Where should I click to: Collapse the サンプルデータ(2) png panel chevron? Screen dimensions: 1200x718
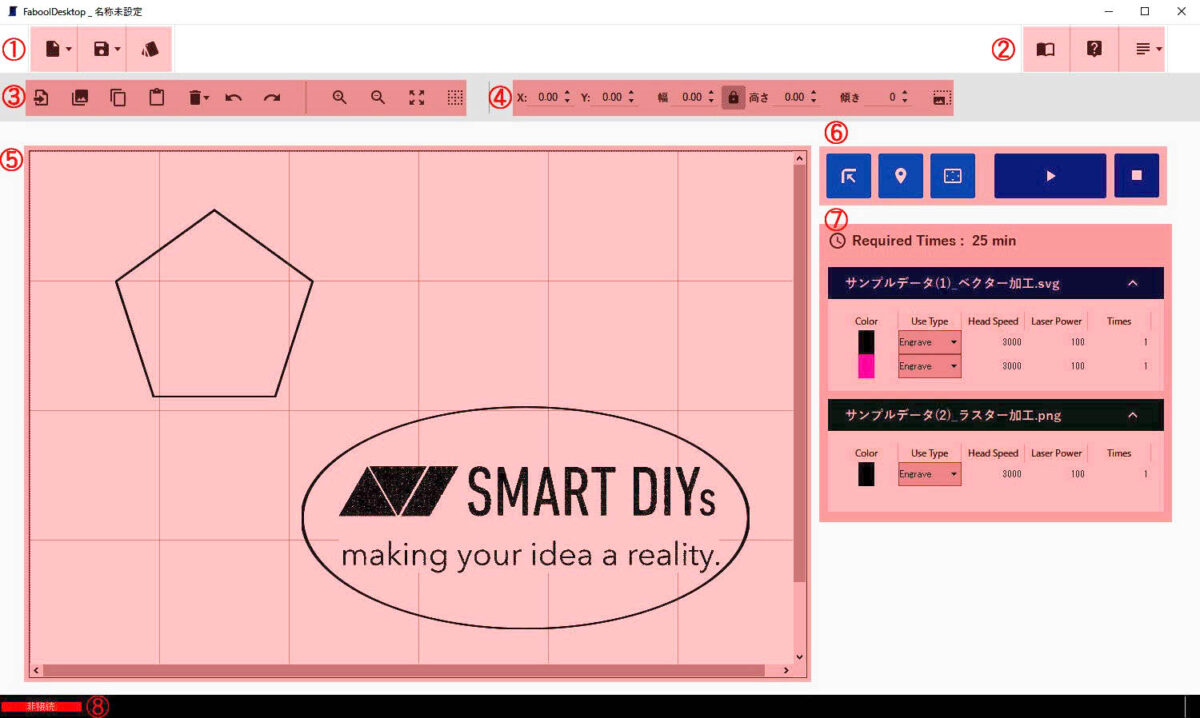tap(1133, 414)
